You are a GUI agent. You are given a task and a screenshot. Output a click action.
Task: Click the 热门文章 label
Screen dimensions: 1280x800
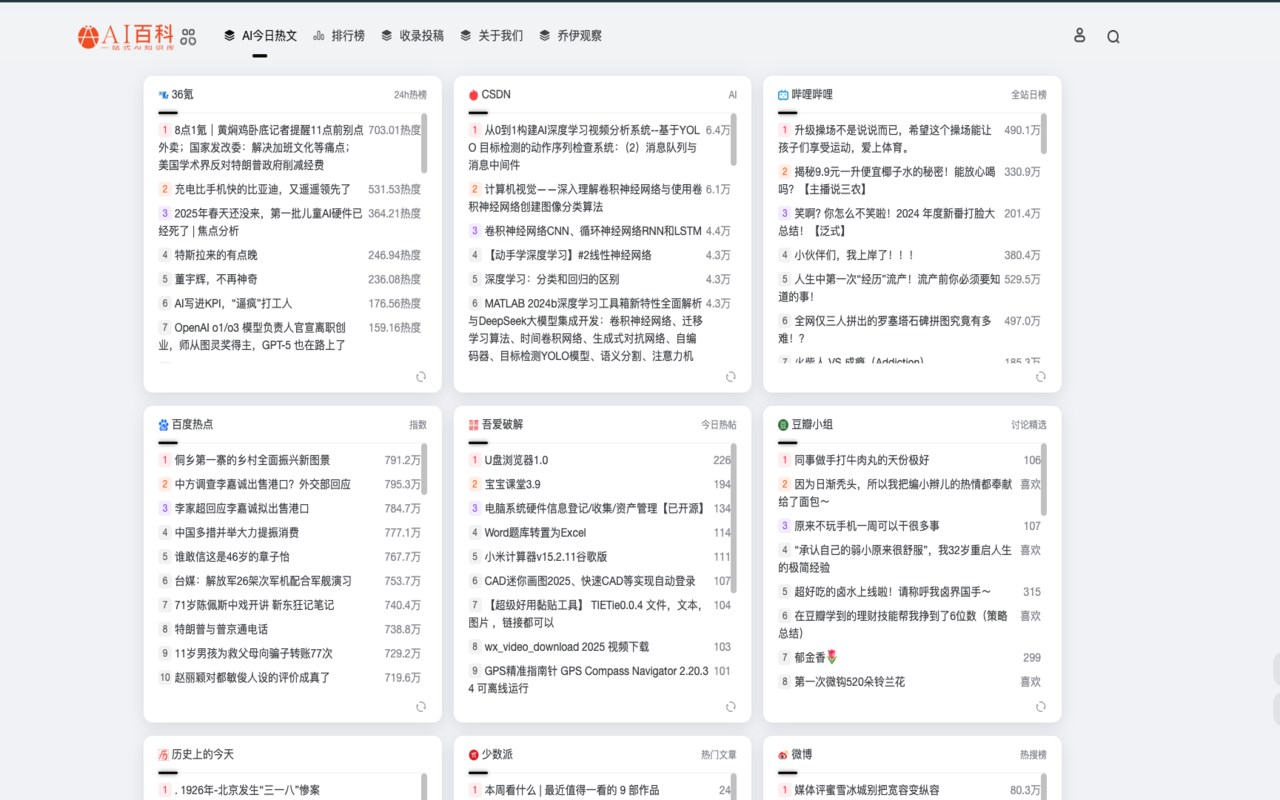pyautogui.click(x=719, y=755)
